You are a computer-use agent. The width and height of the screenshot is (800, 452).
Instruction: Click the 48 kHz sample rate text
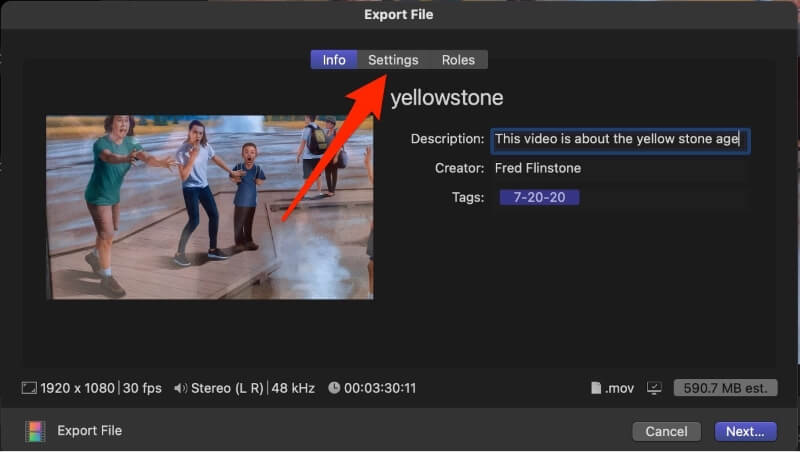[293, 388]
